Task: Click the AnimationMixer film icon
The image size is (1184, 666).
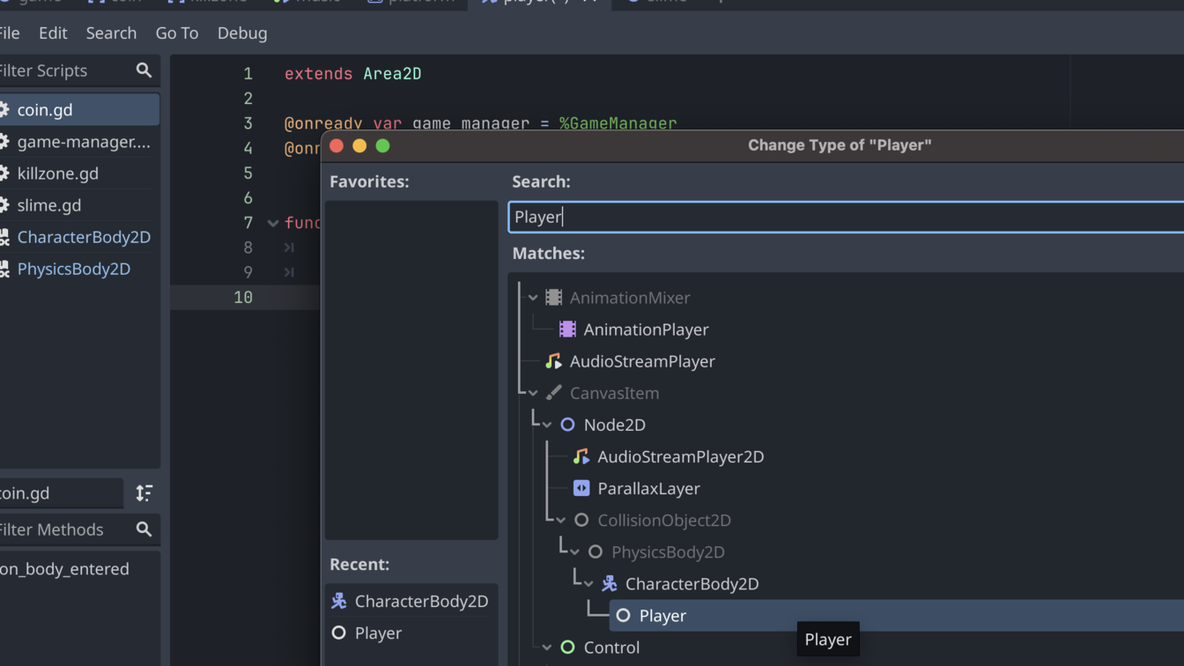Action: [x=553, y=298]
